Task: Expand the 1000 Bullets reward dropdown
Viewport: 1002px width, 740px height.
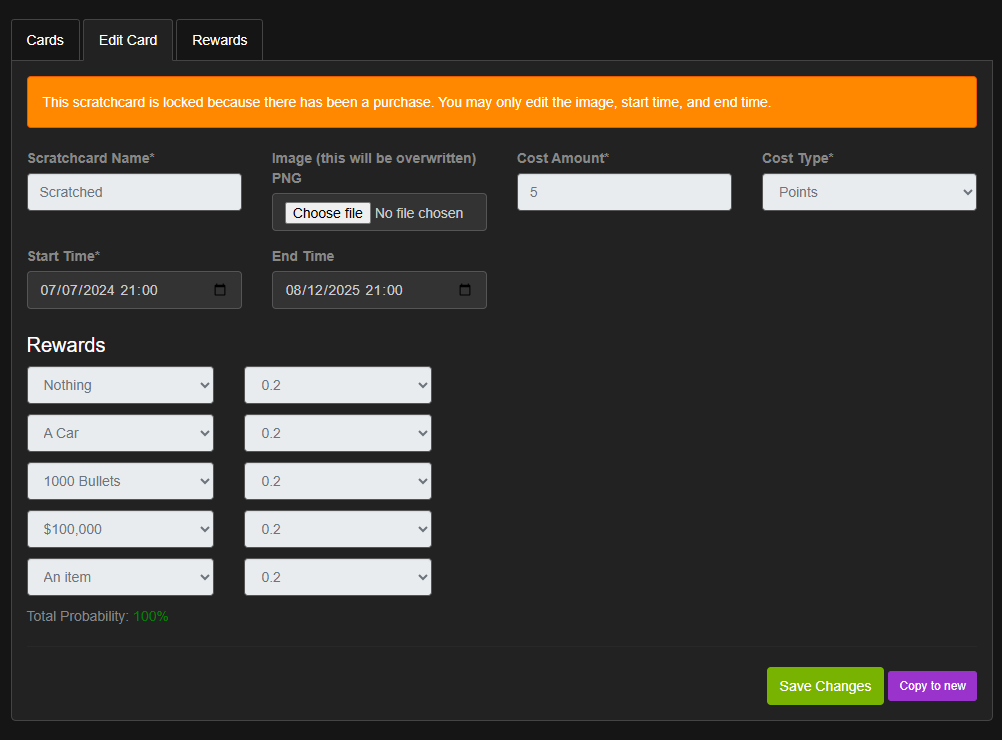Action: (120, 481)
